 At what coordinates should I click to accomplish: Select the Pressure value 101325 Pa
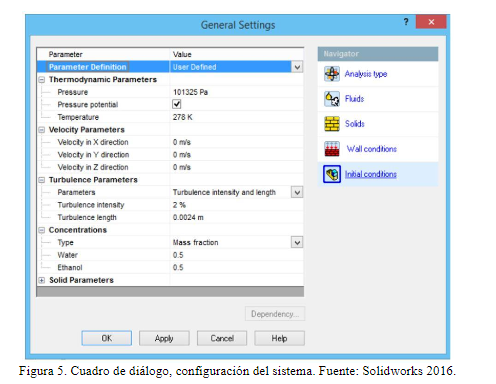[x=190, y=92]
